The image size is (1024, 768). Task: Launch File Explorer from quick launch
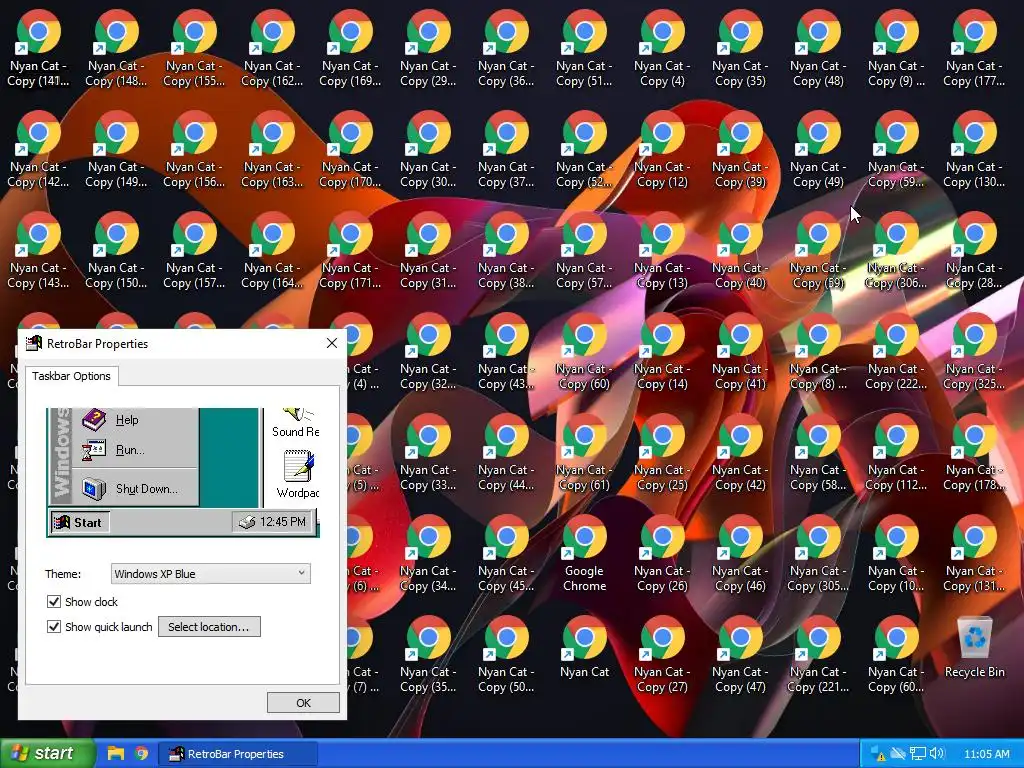116,753
